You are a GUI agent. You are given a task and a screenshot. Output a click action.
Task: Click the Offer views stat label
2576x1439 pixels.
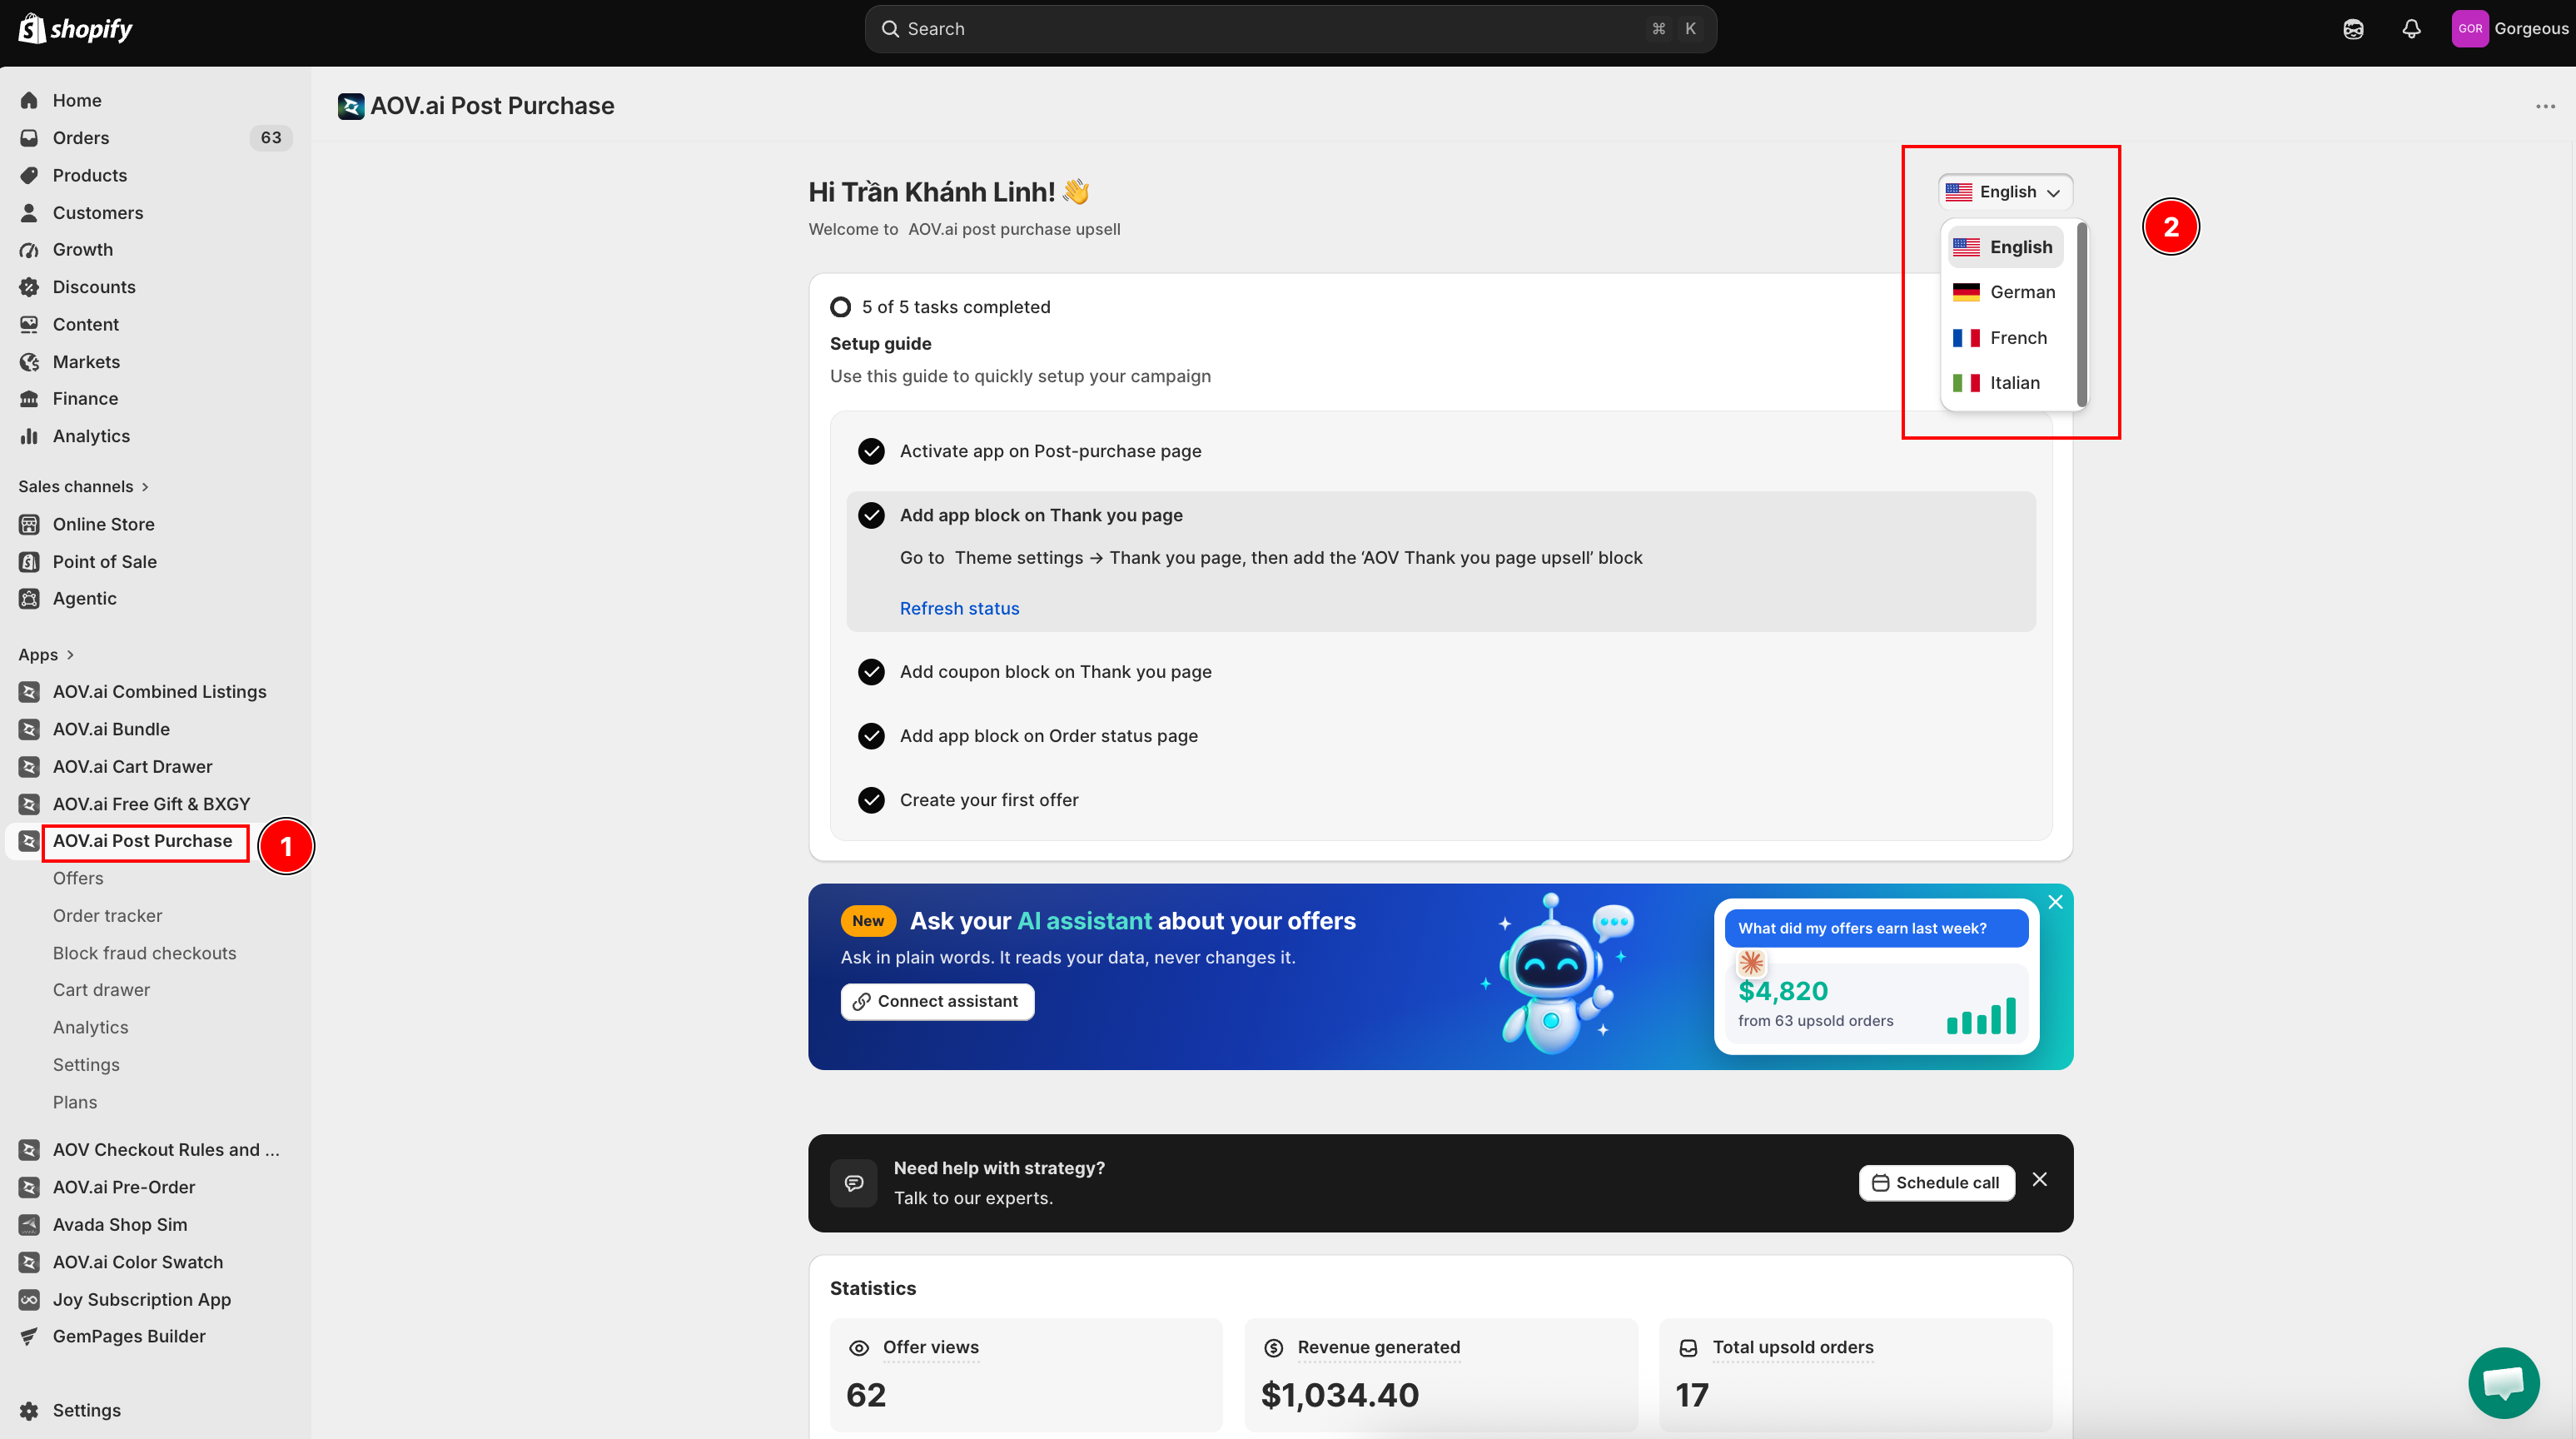[x=931, y=1347]
